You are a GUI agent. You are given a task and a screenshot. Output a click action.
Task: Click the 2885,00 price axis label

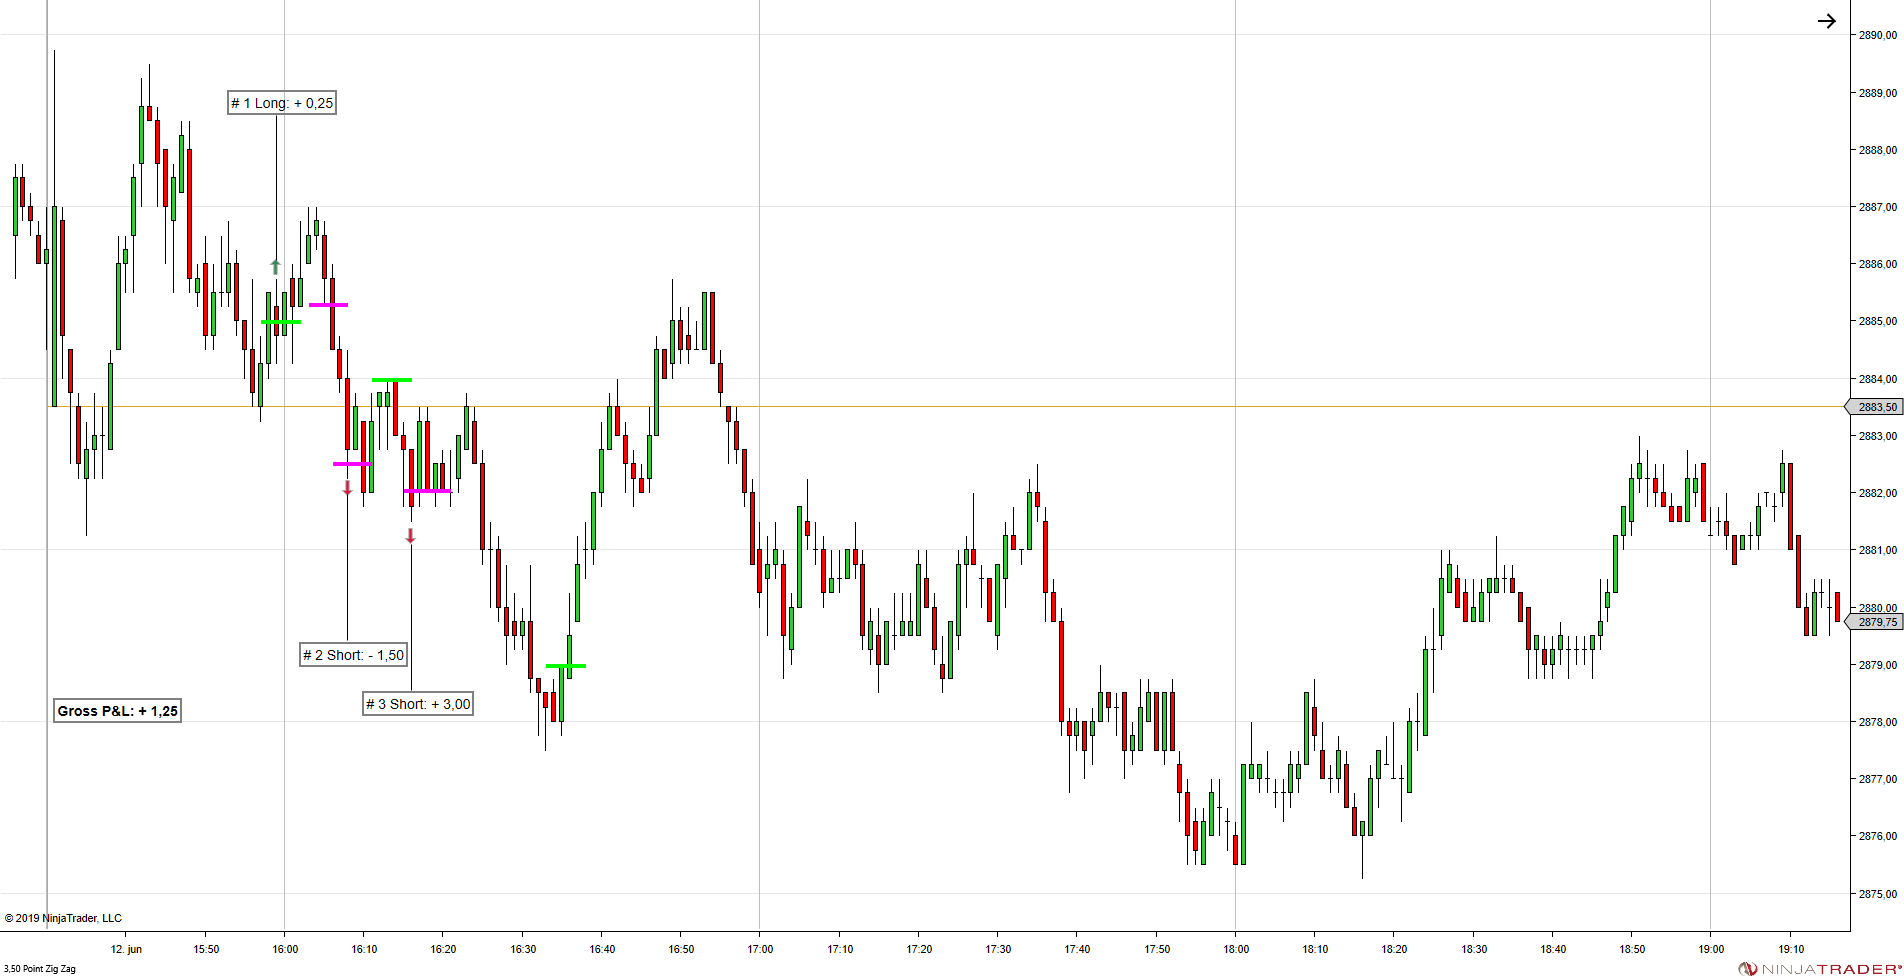pos(1877,321)
